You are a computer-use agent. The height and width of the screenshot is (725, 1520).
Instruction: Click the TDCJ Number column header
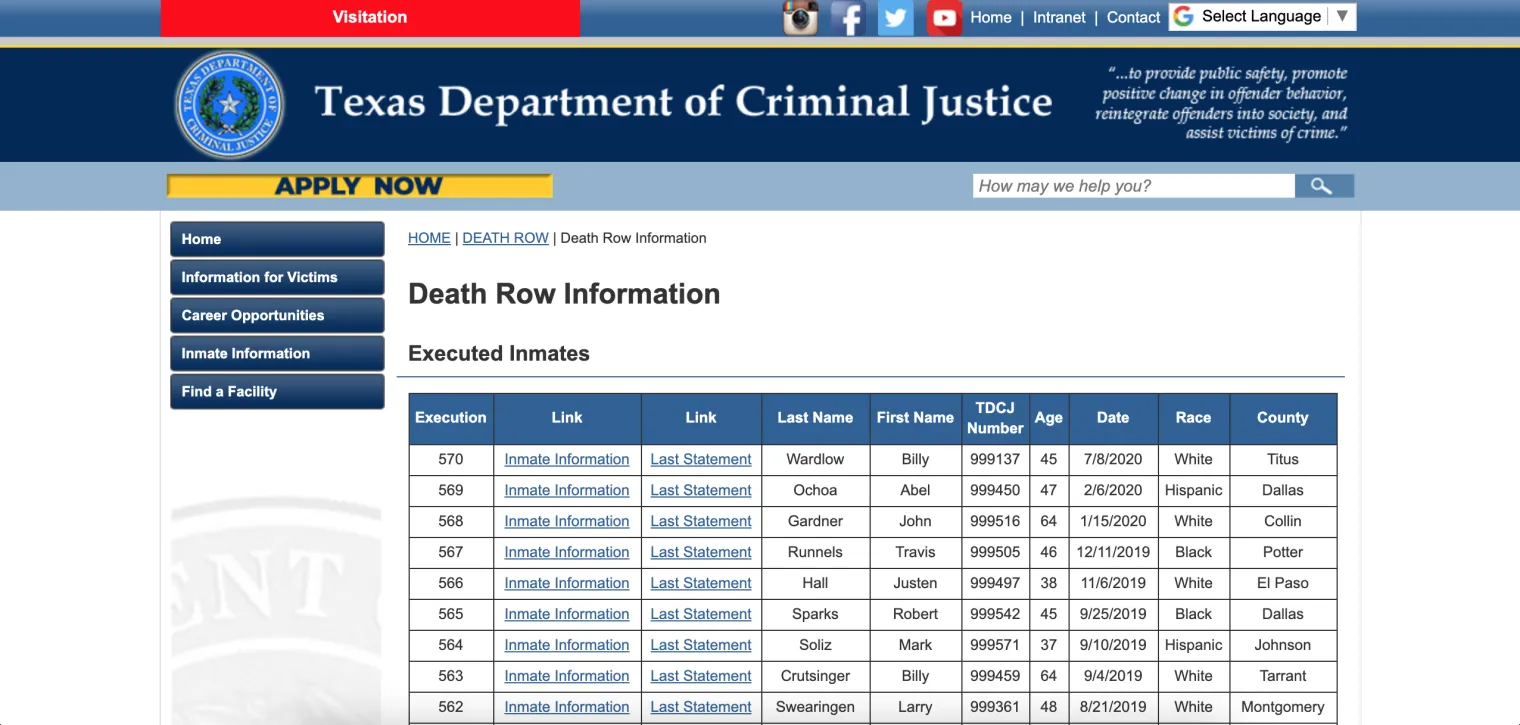[x=995, y=418]
